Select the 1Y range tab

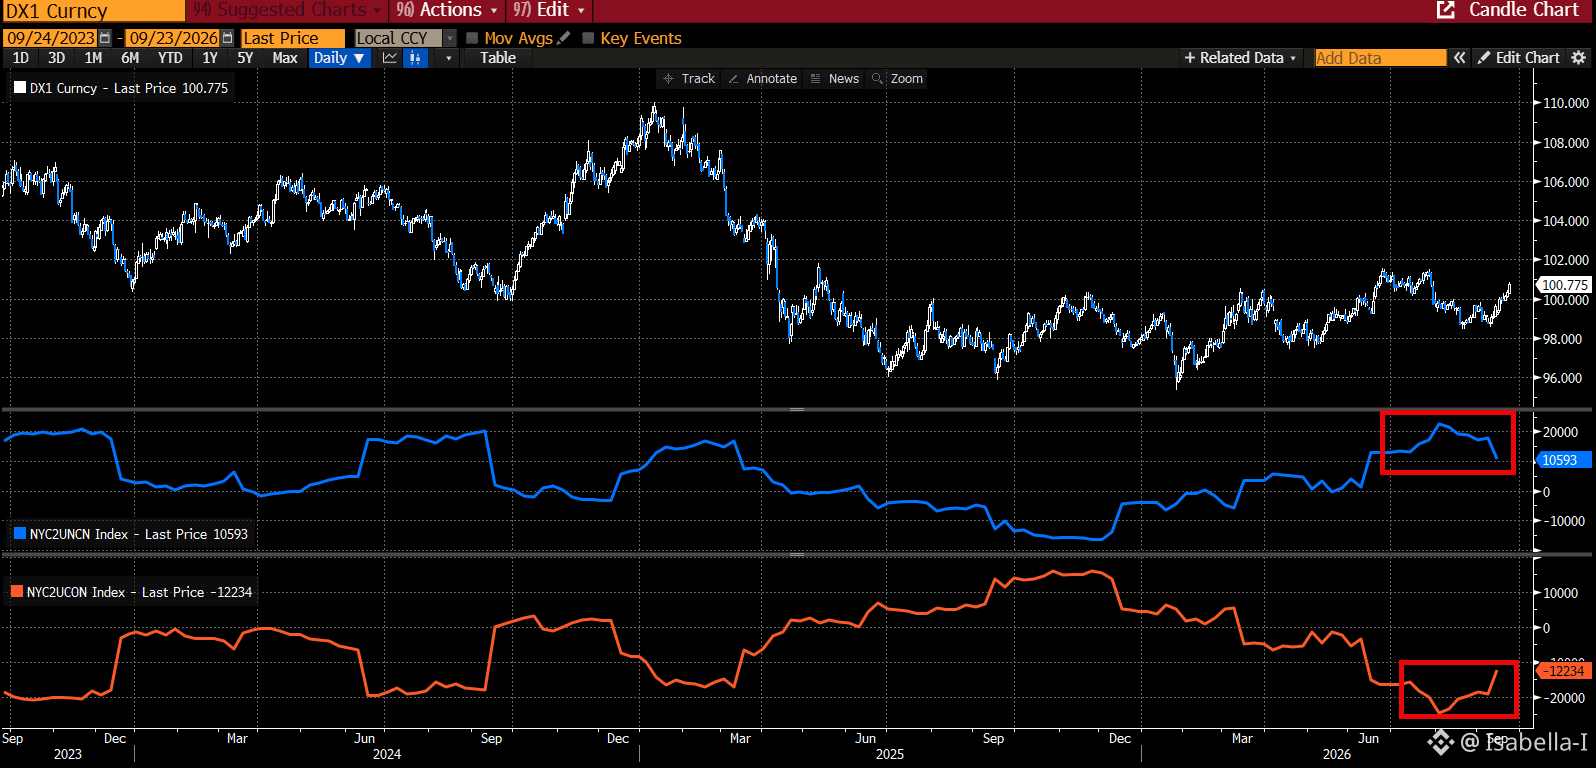pyautogui.click(x=210, y=58)
